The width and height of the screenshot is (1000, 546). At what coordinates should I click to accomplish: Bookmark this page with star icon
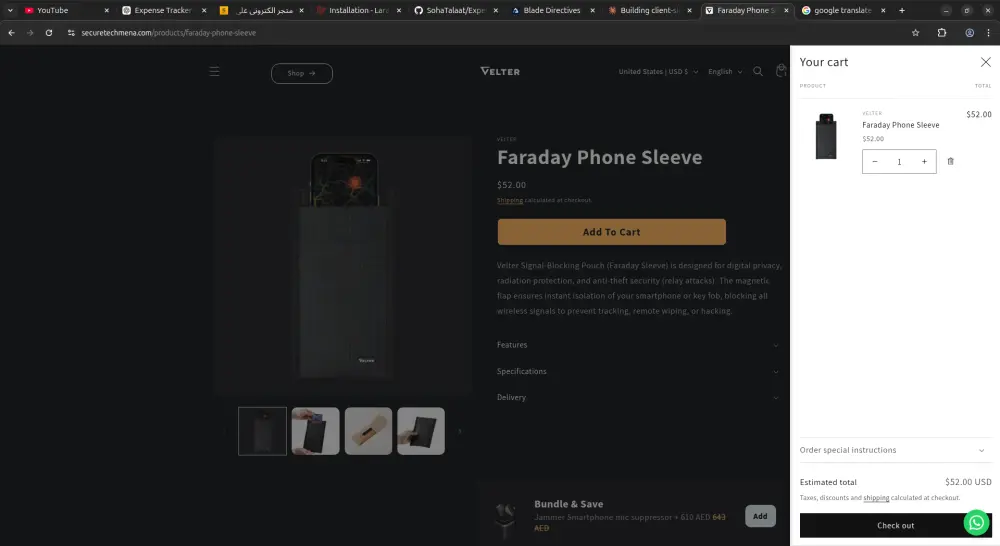(x=915, y=33)
